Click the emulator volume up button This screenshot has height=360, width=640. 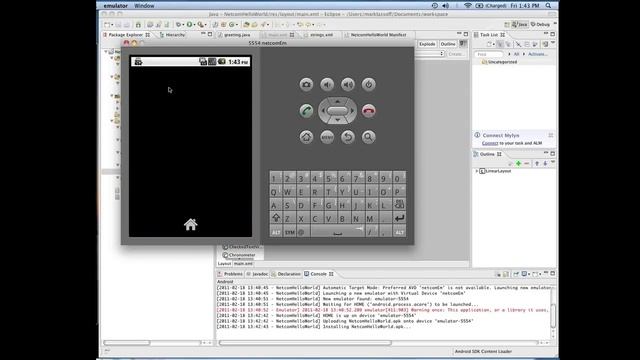(x=348, y=84)
